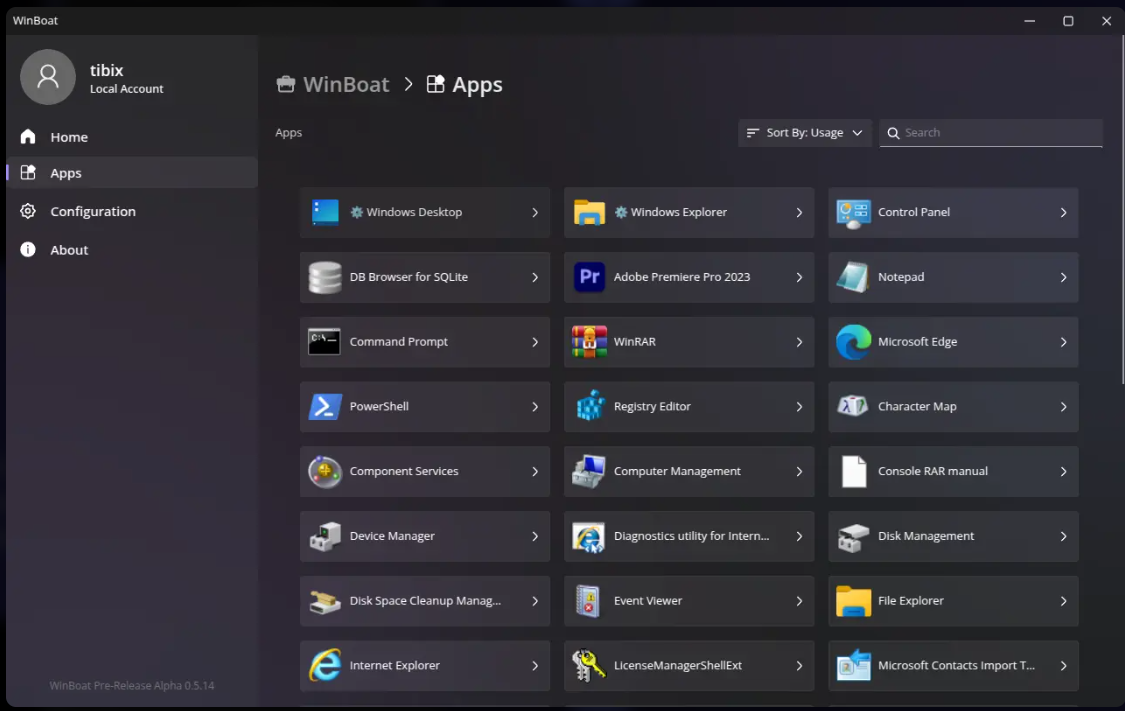Image resolution: width=1125 pixels, height=711 pixels.
Task: Expand the Control Panel row chevron
Action: point(1063,212)
